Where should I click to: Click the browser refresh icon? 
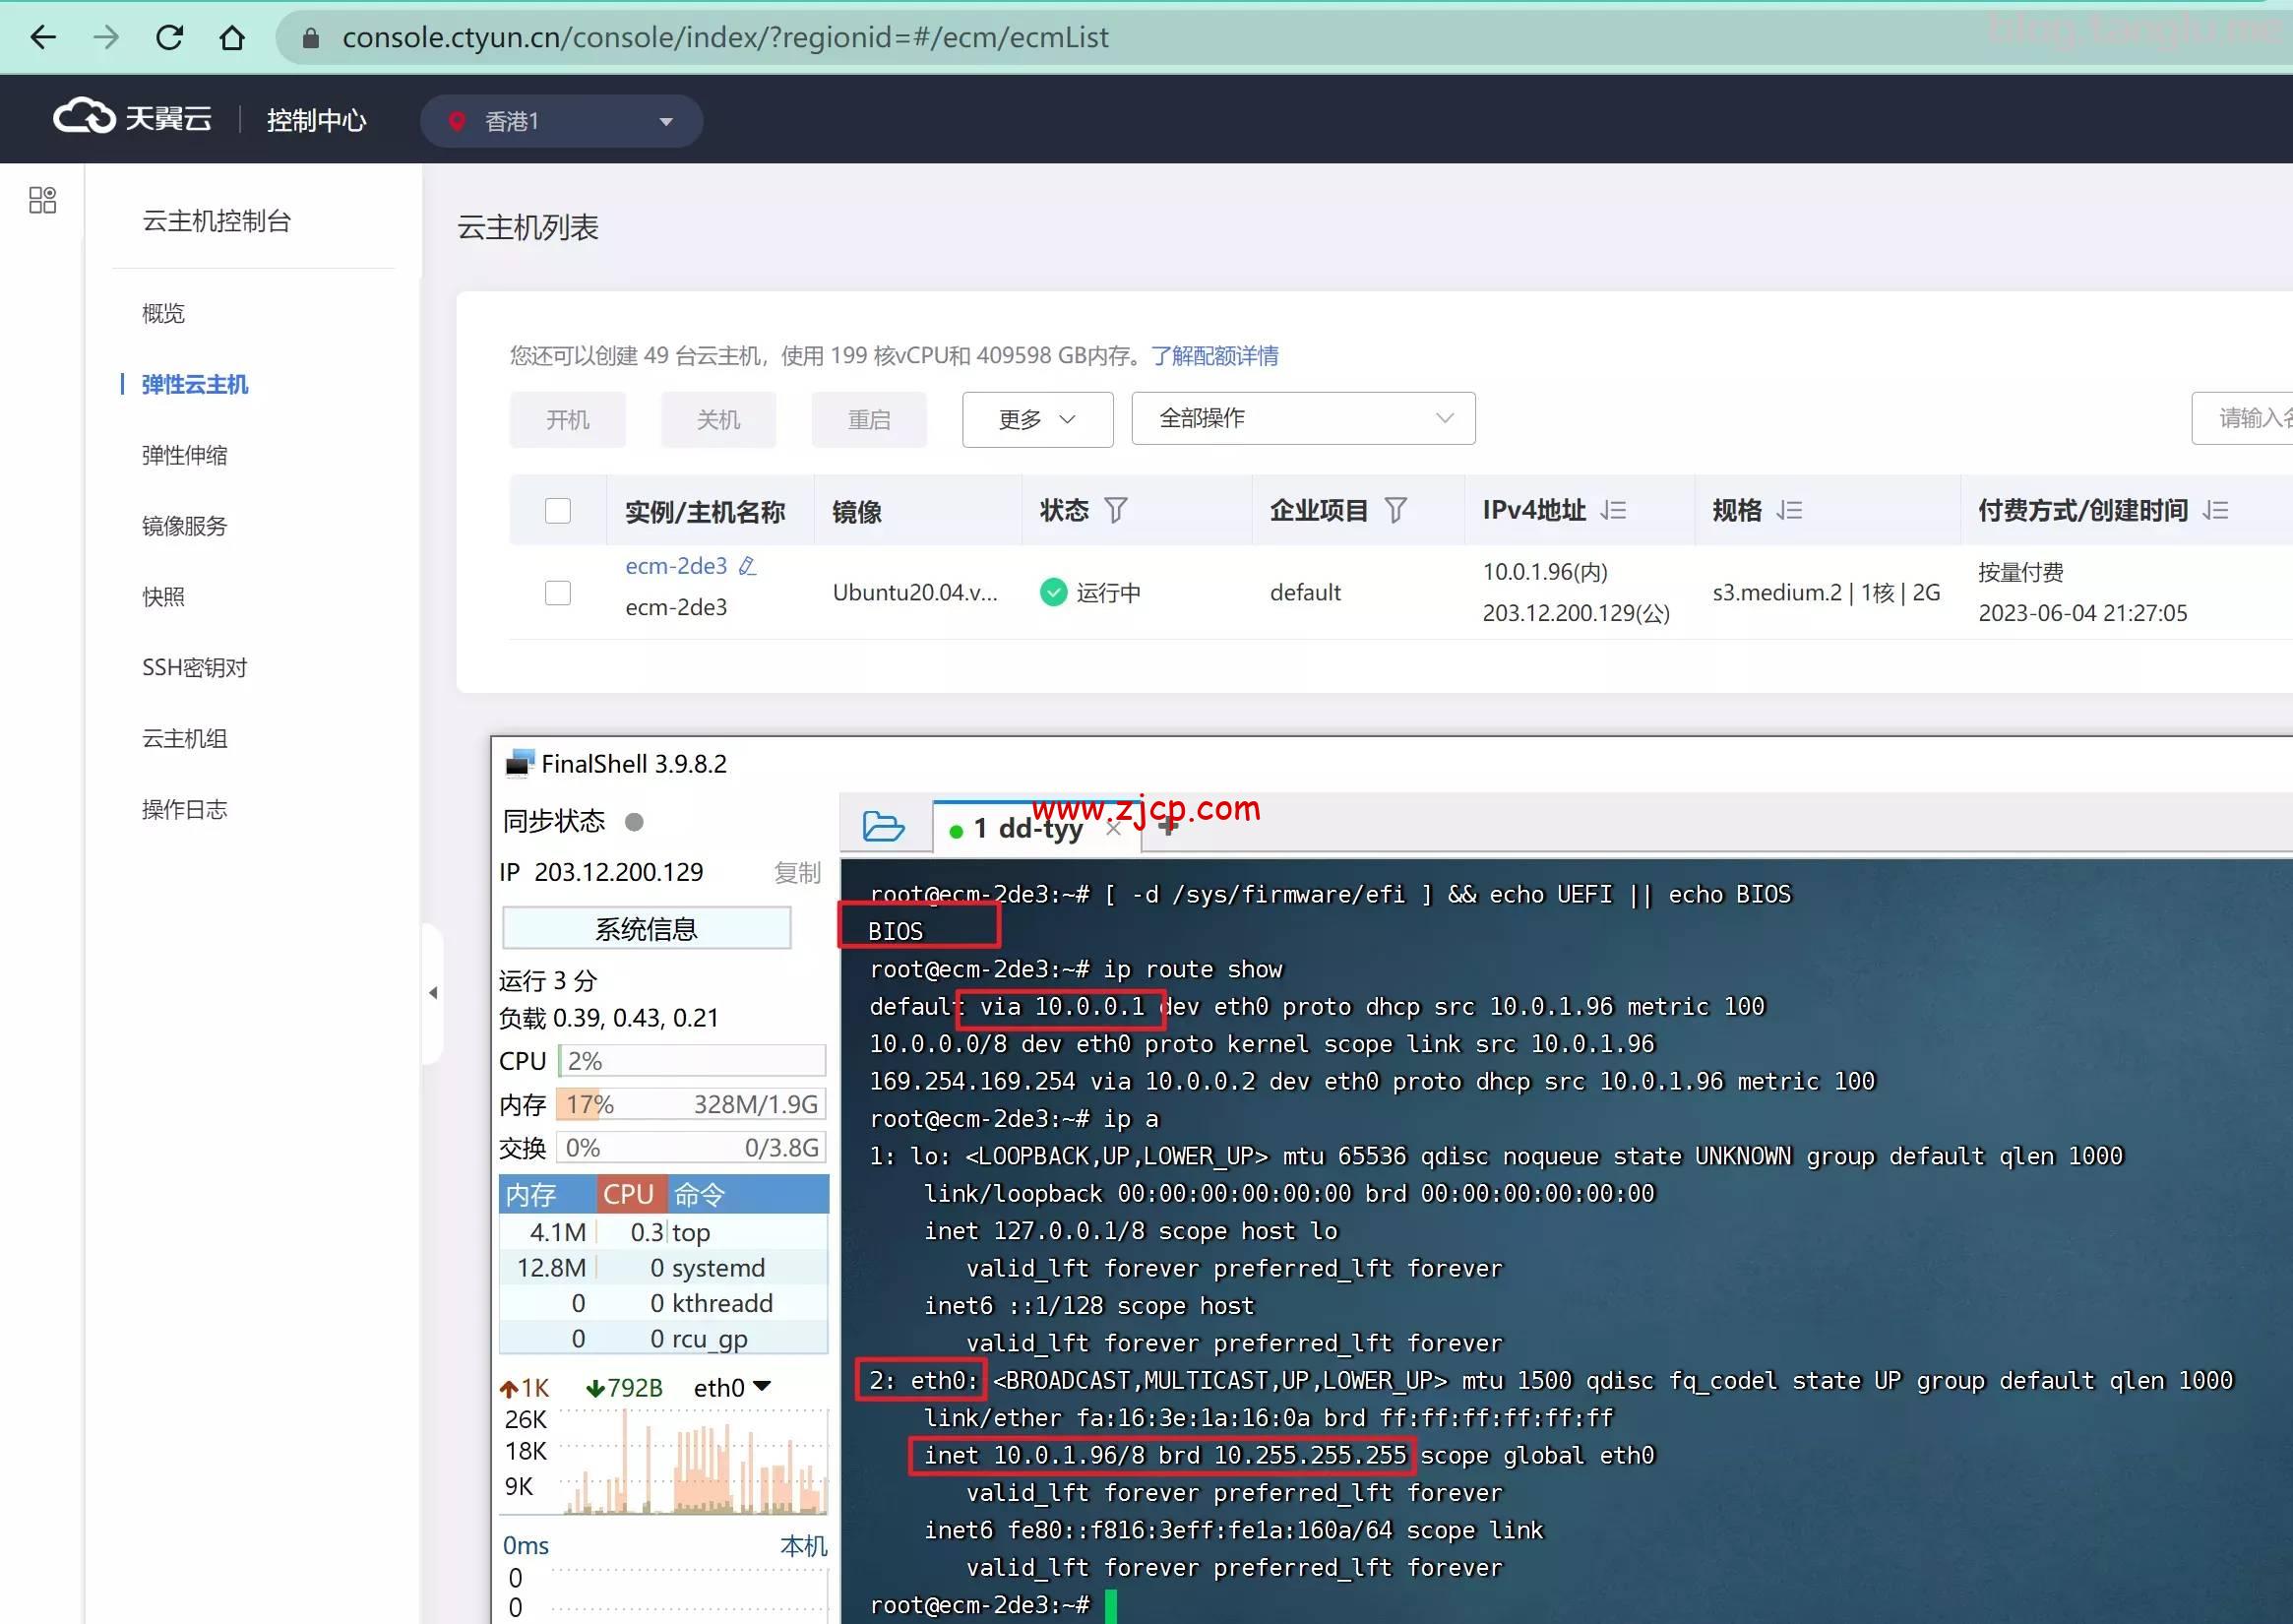170,37
